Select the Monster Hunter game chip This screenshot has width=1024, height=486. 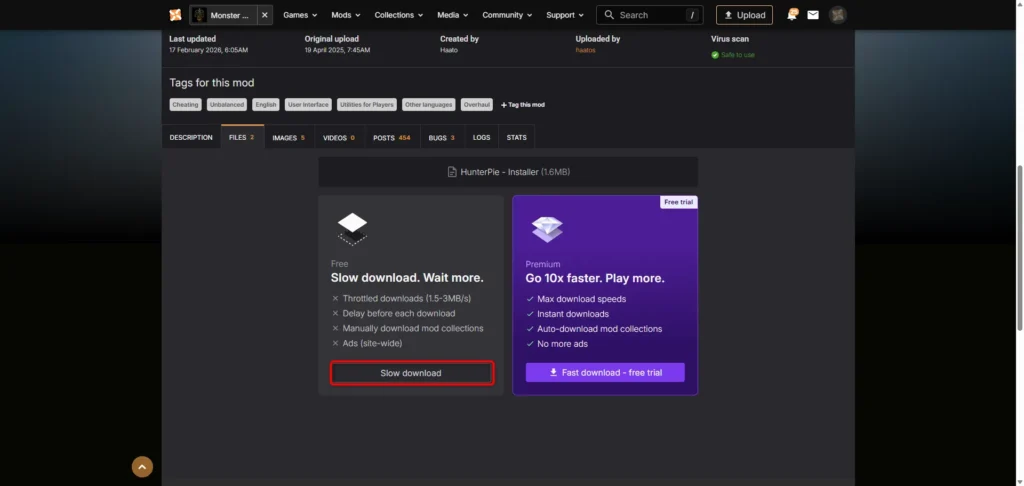pos(223,15)
